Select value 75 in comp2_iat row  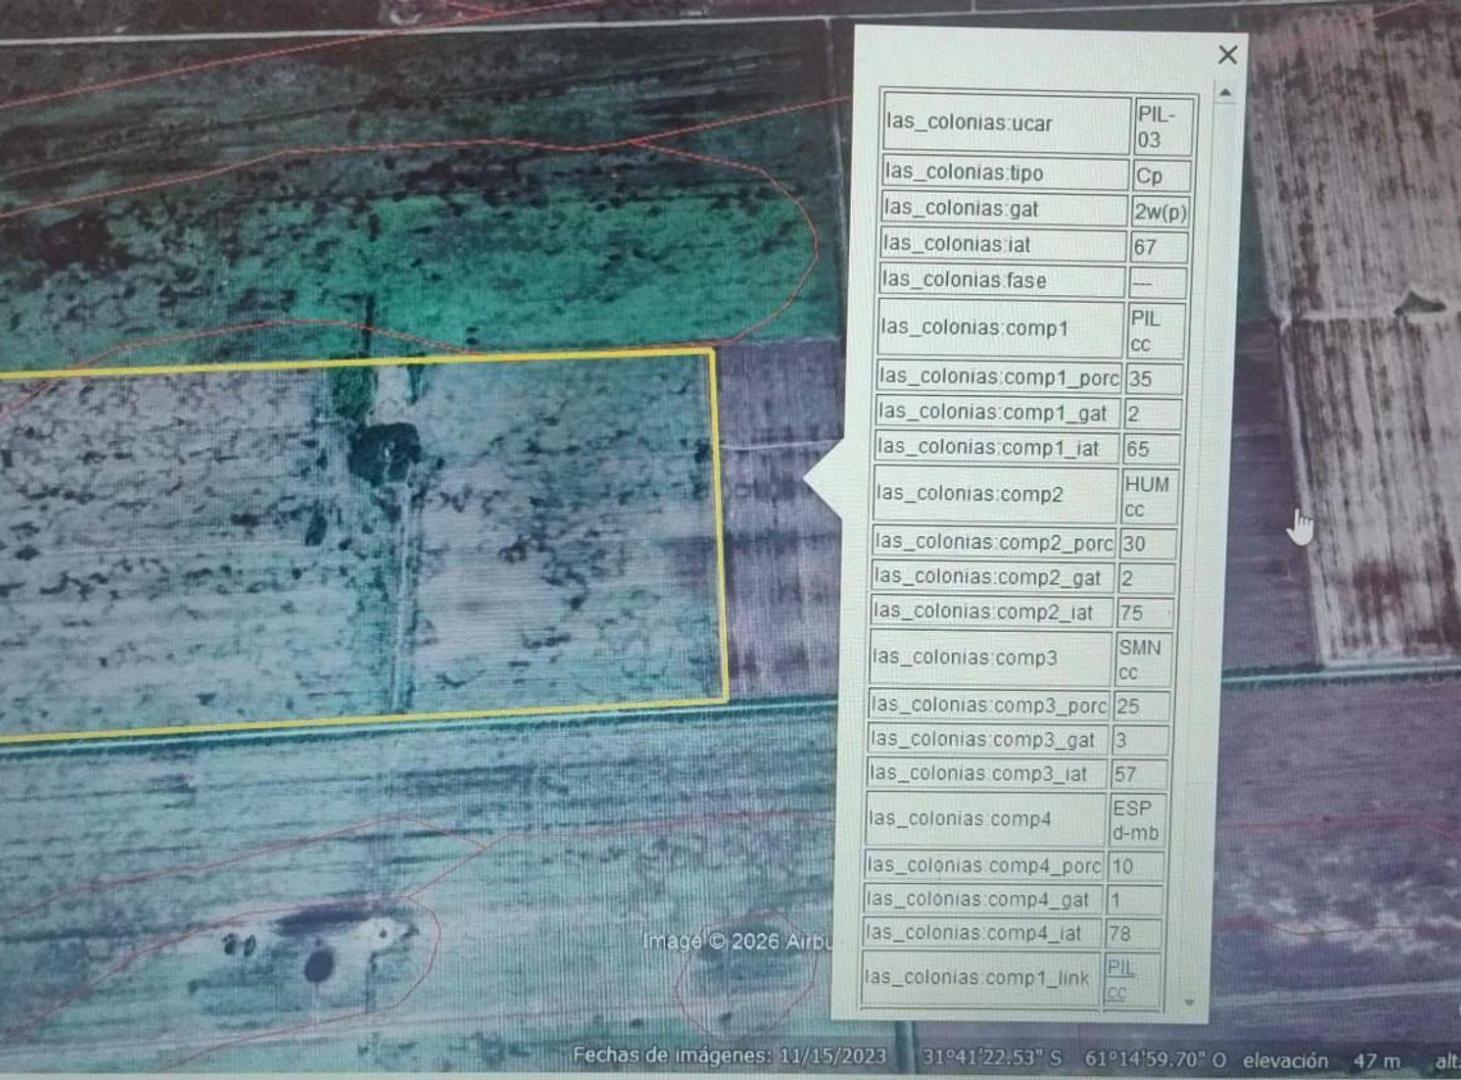(x=1144, y=613)
